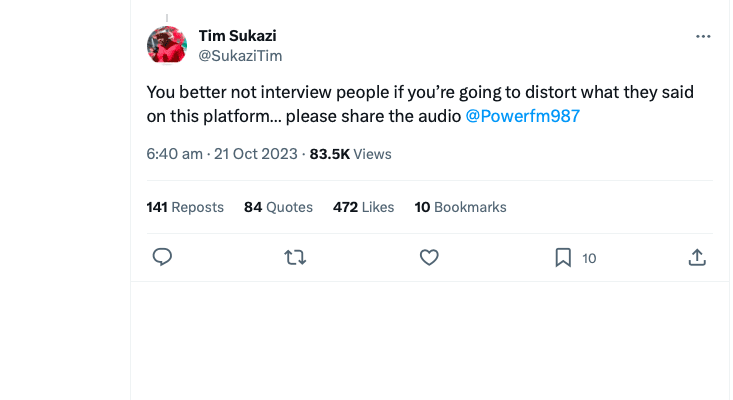Toggle the bookmark icon
Image resolution: width=733 pixels, height=400 pixels.
click(563, 258)
